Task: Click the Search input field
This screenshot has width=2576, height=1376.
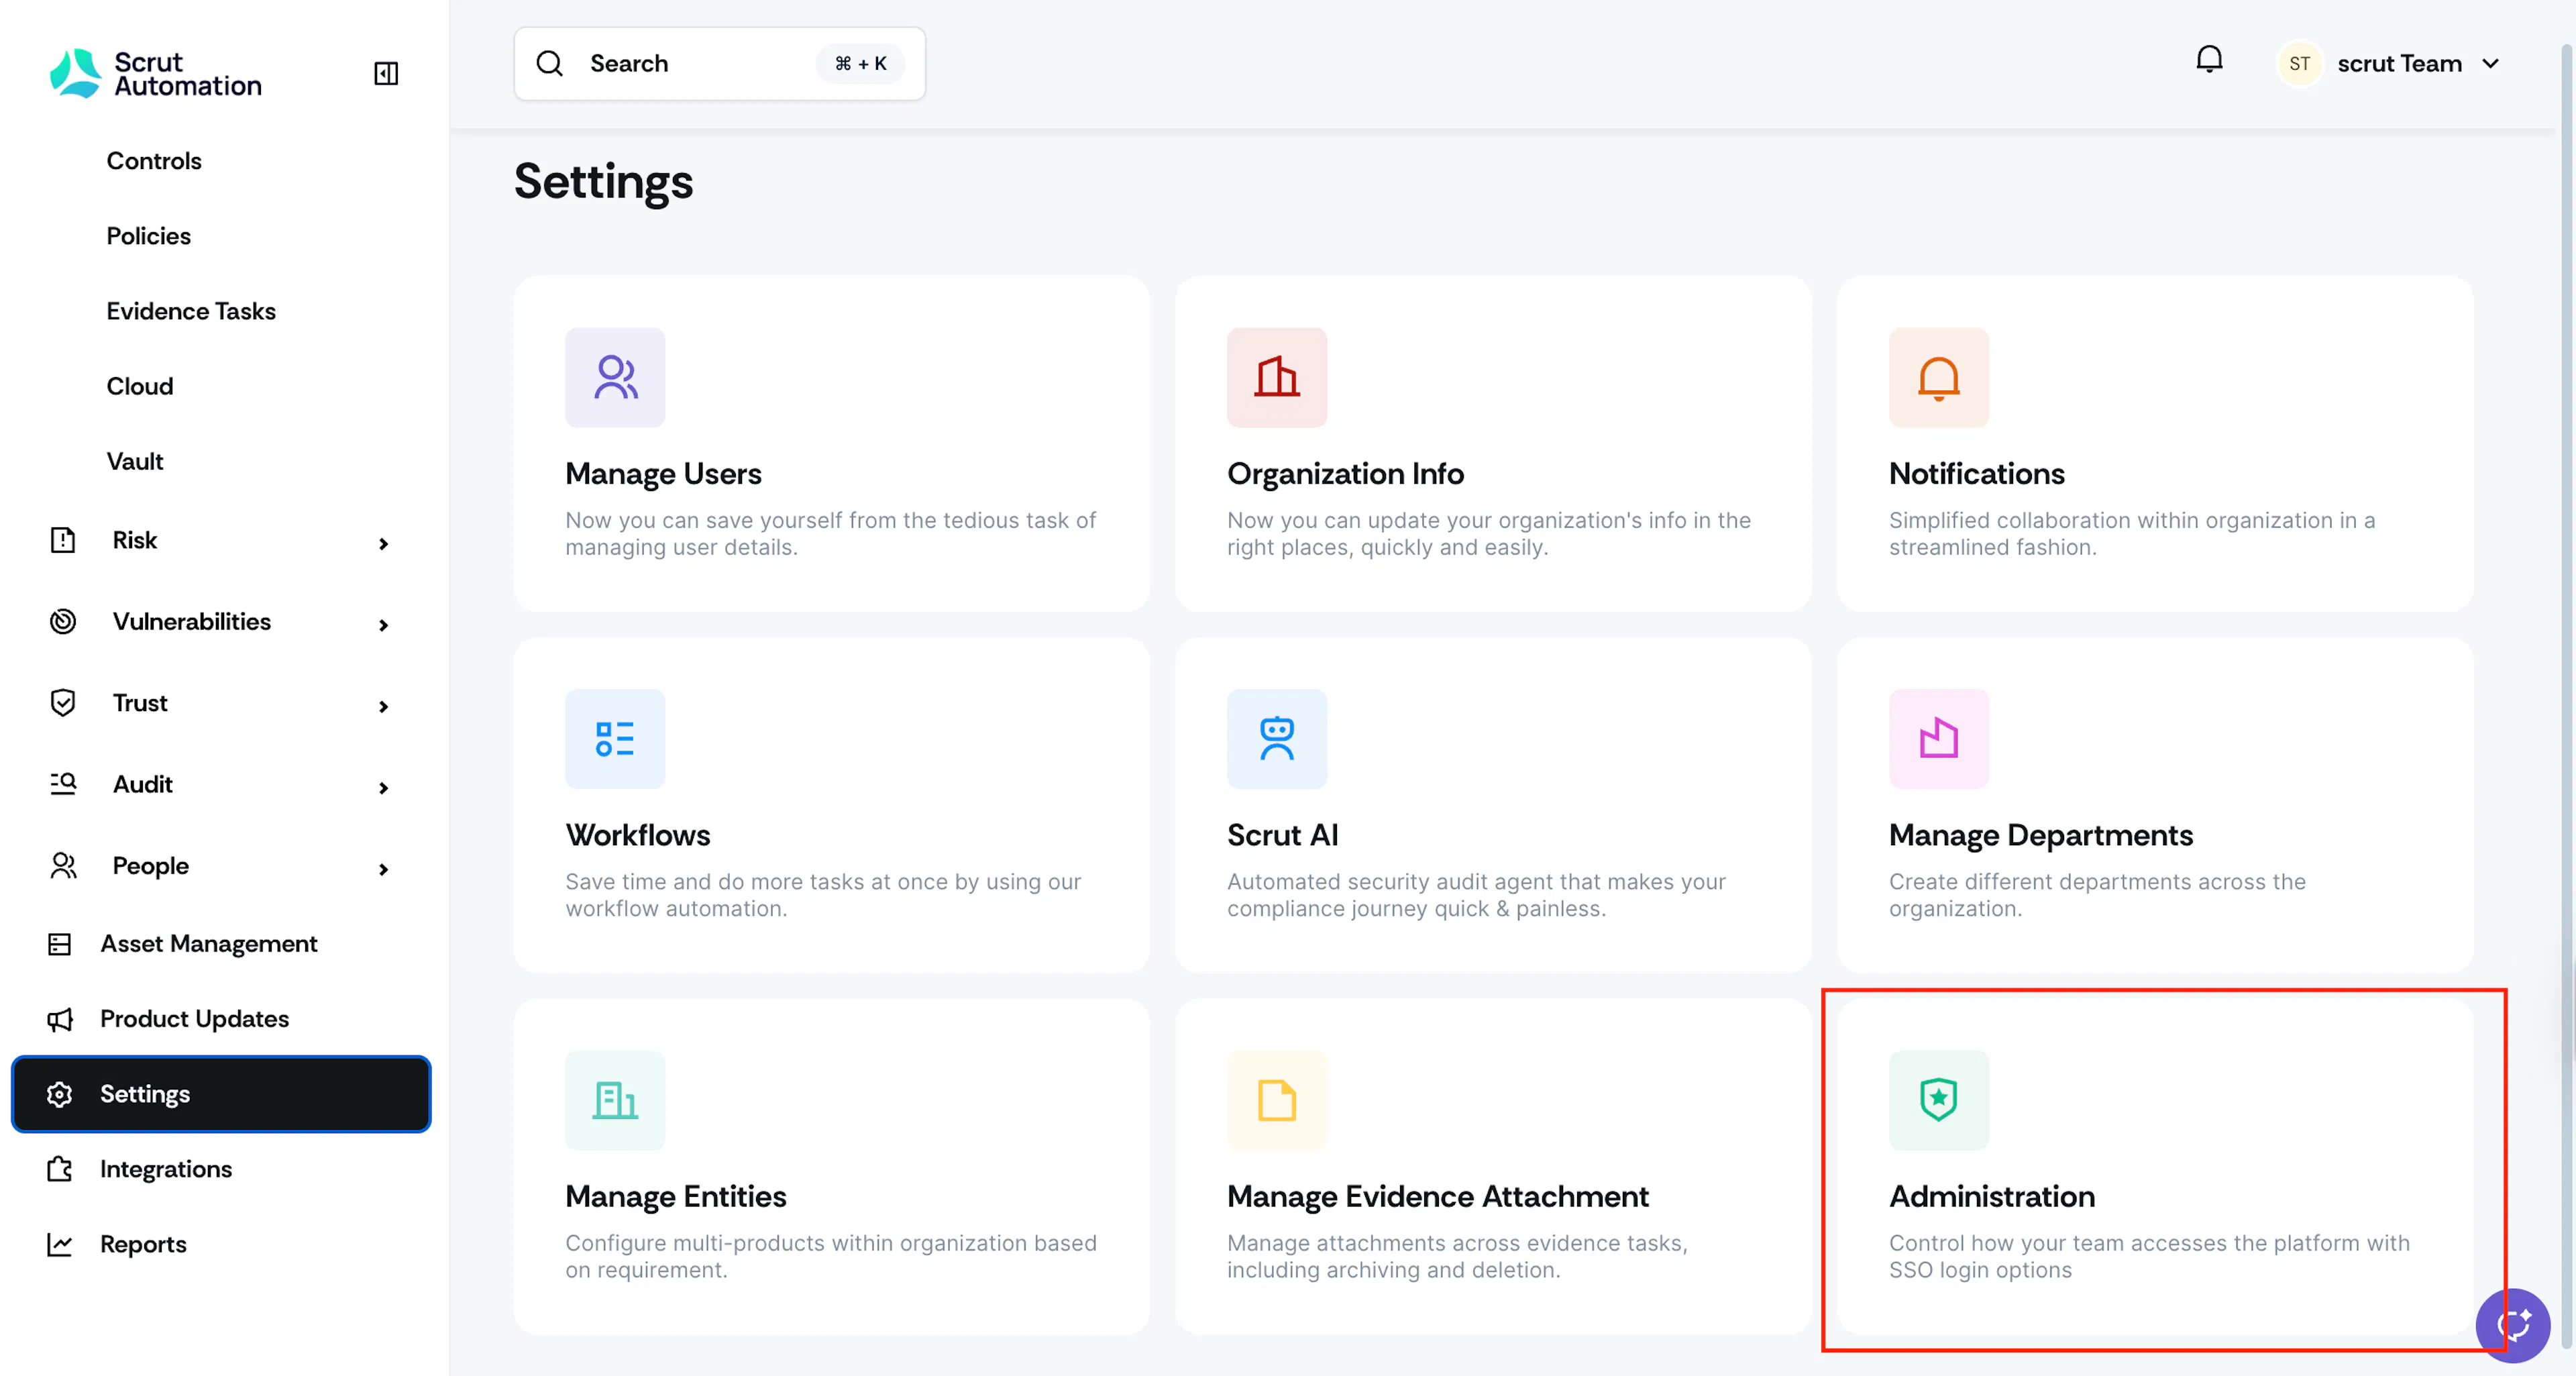Action: click(x=719, y=63)
